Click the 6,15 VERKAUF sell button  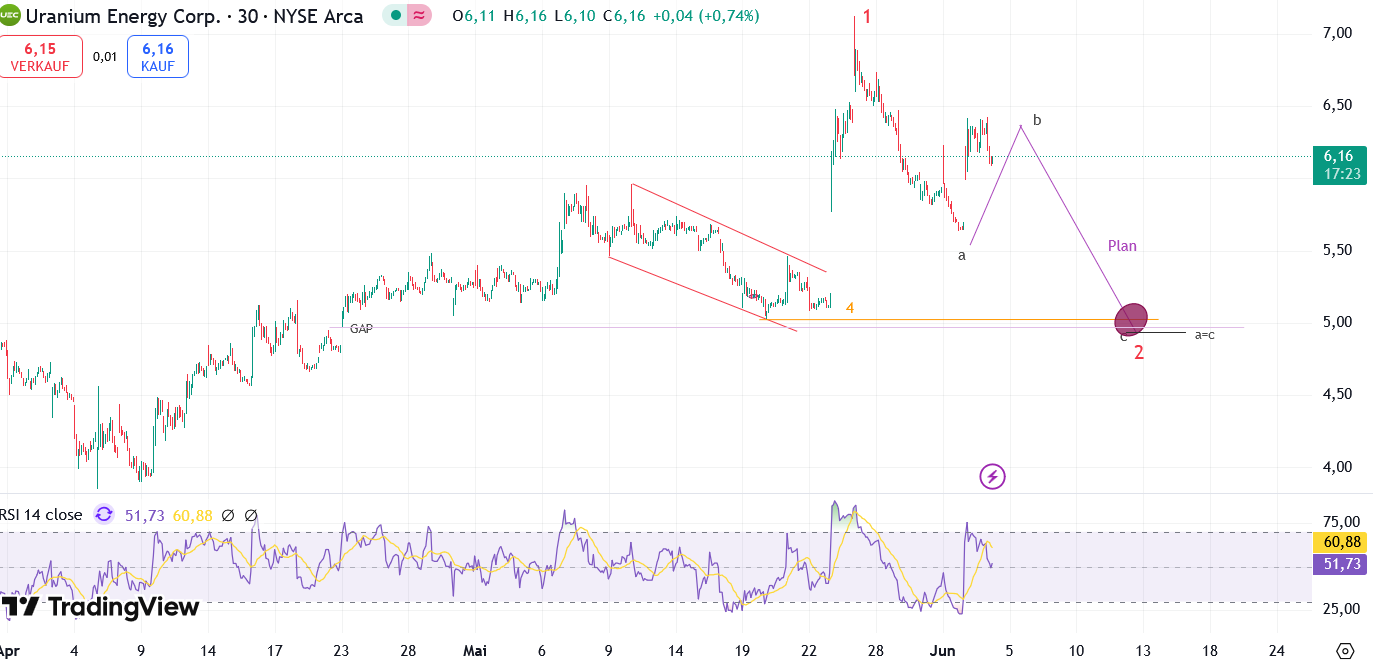(41, 57)
